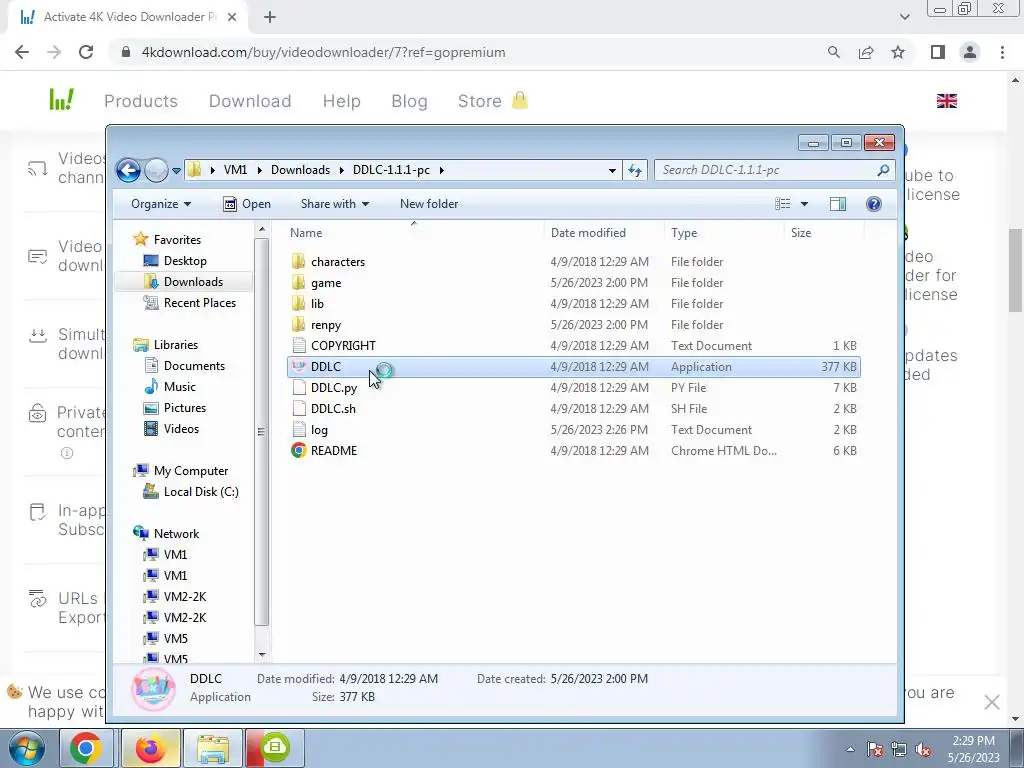
Task: Toggle the preview pane icon
Action: tap(838, 204)
